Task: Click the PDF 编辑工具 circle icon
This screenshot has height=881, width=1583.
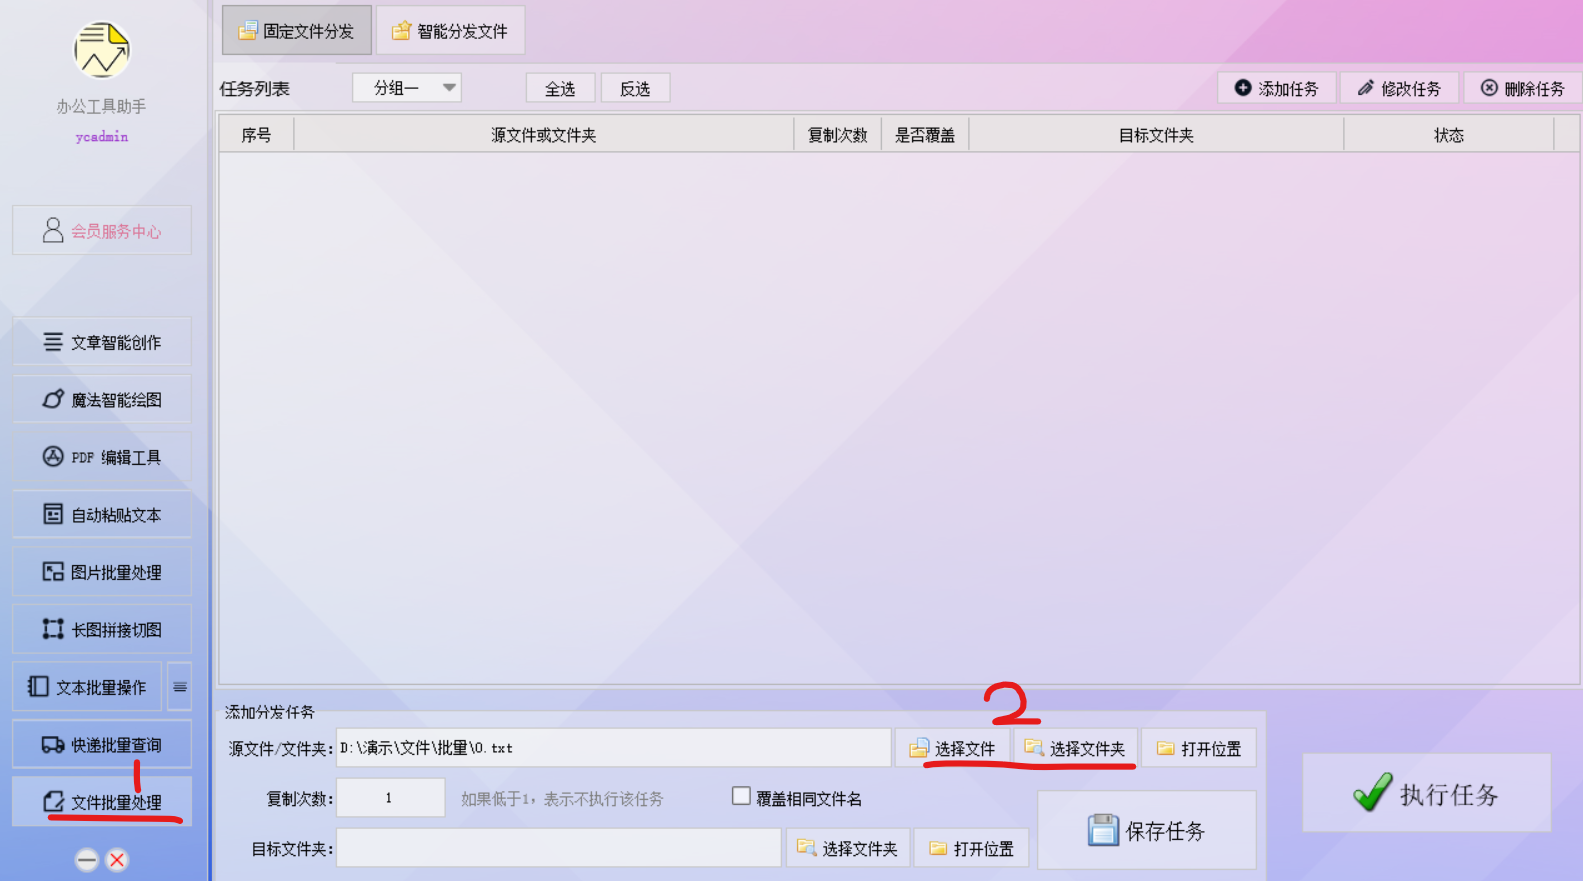Action: pyautogui.click(x=53, y=456)
